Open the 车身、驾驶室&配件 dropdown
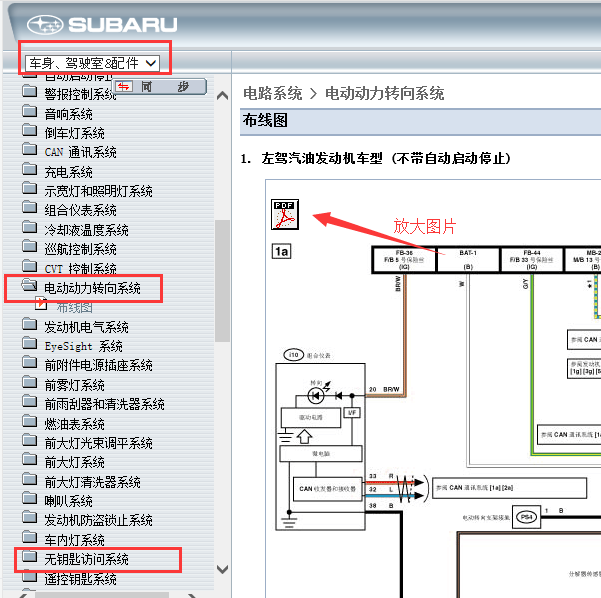Screen dimensions: 601x598 tap(92, 63)
